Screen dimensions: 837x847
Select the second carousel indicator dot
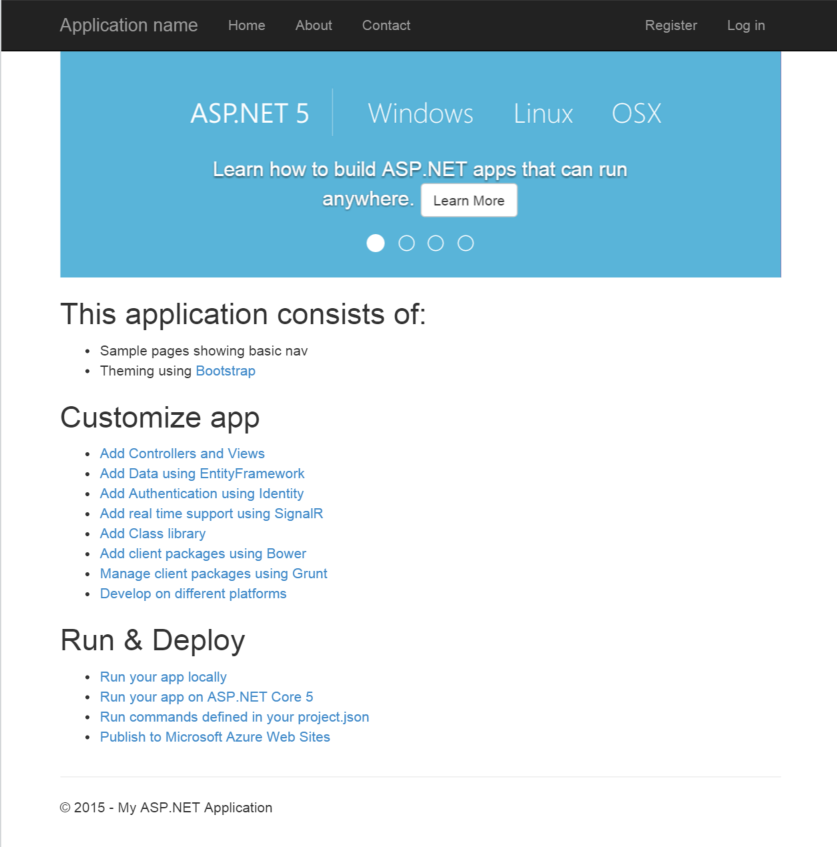(x=406, y=243)
